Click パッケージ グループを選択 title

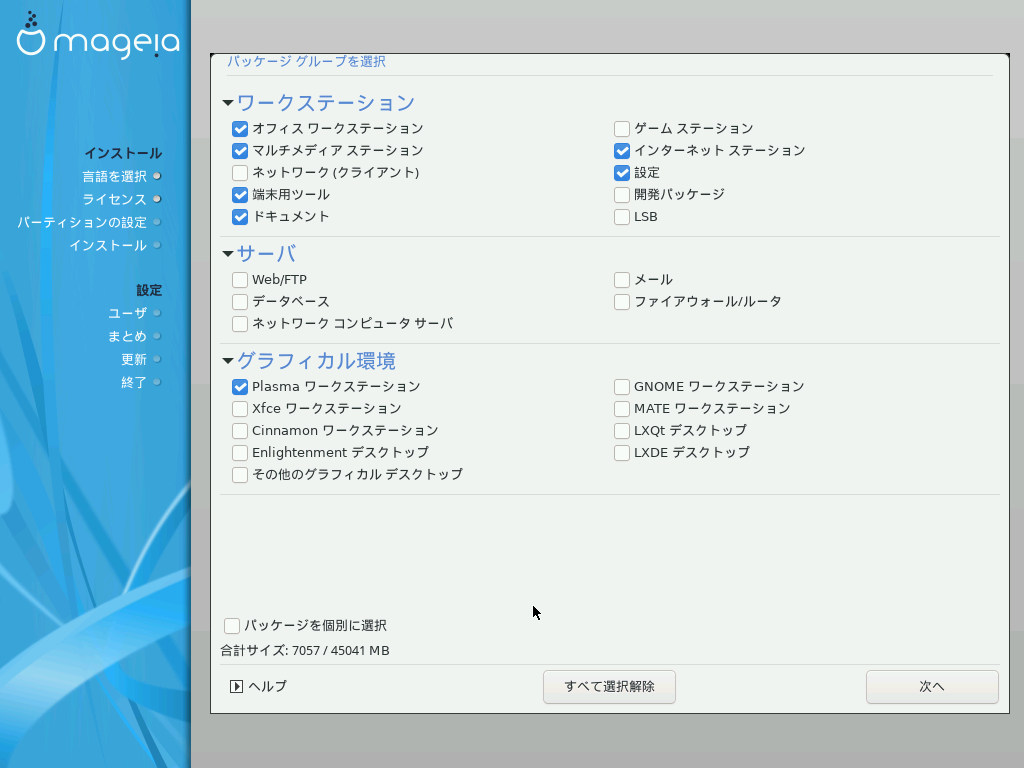tap(306, 61)
